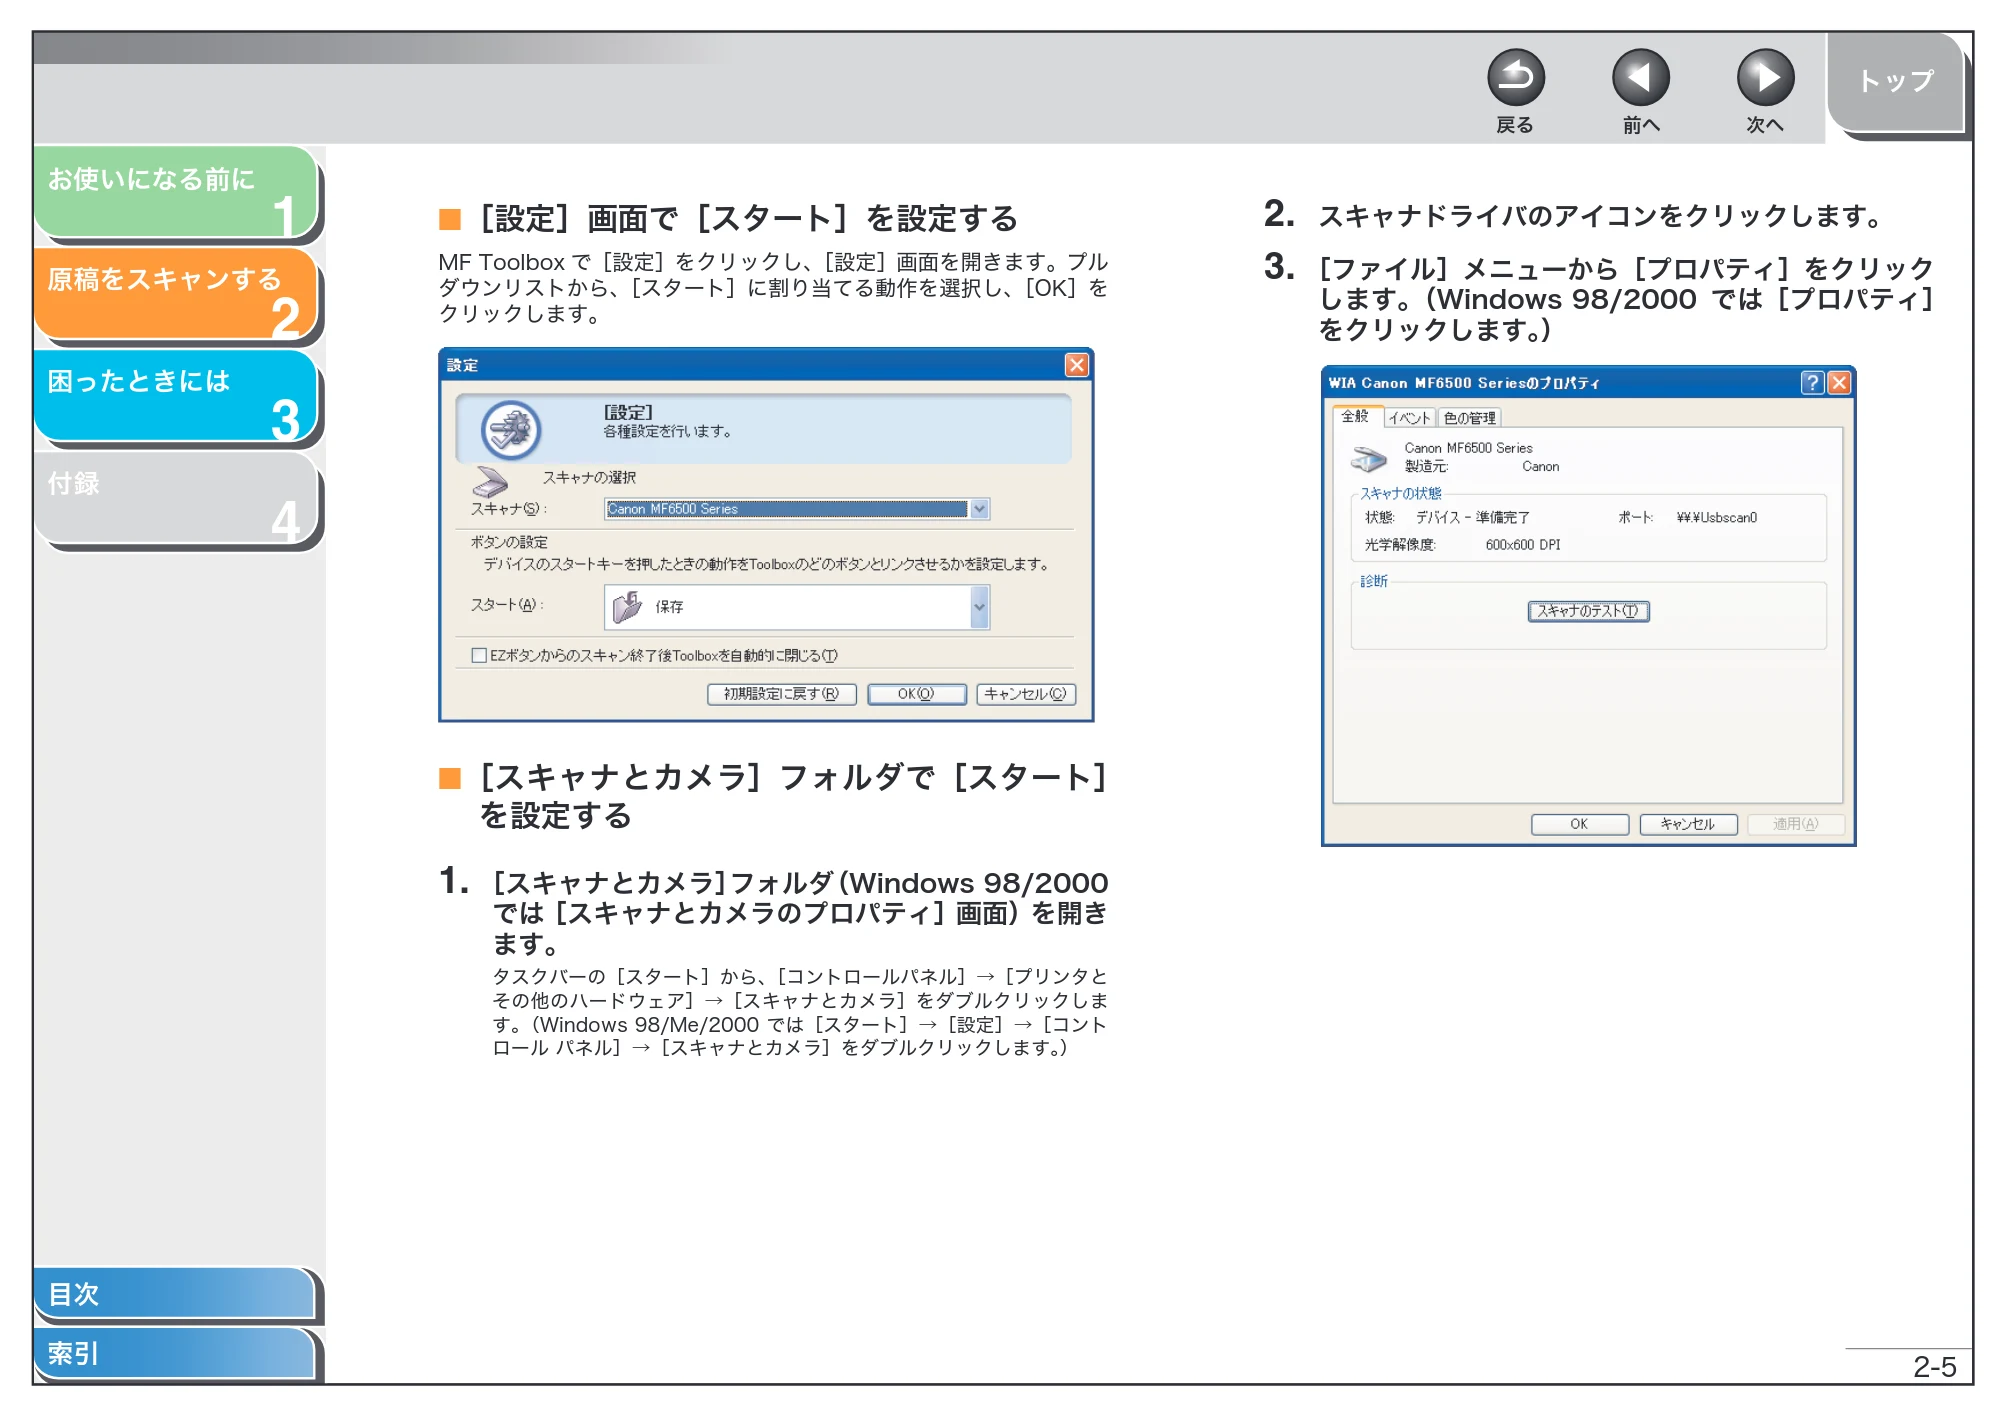Open the トップ tab
The width and height of the screenshot is (2000, 1415).
1896,82
